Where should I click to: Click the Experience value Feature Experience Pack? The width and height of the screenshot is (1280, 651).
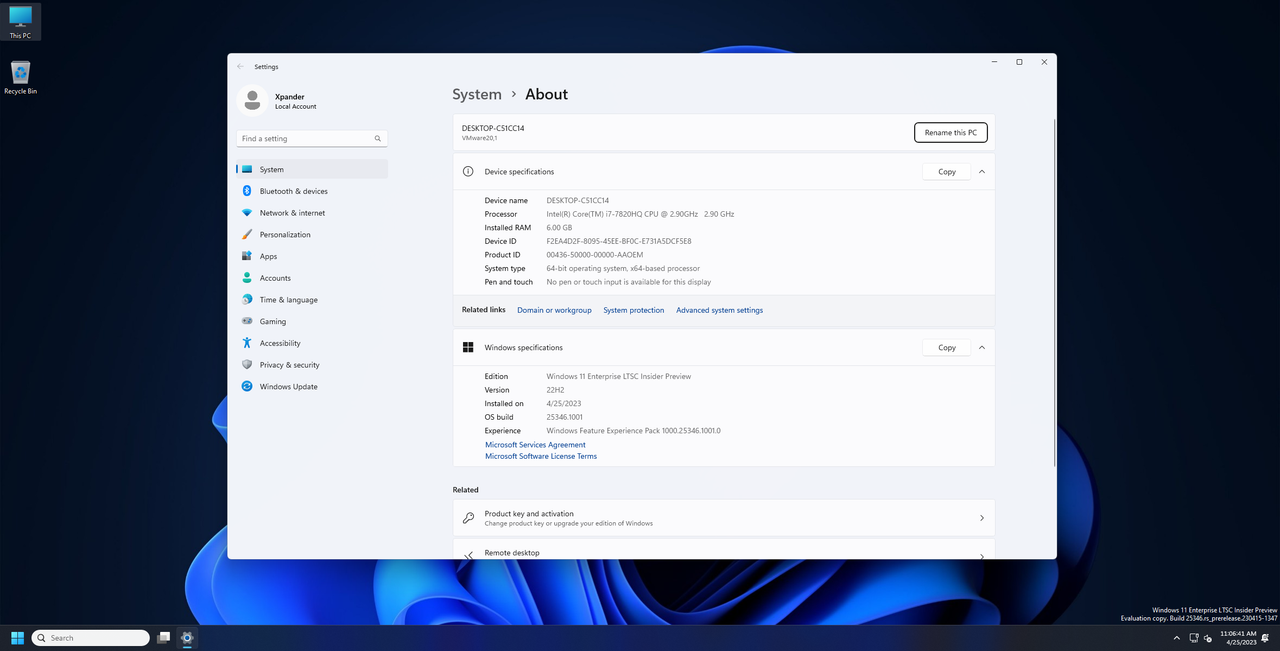click(633, 431)
